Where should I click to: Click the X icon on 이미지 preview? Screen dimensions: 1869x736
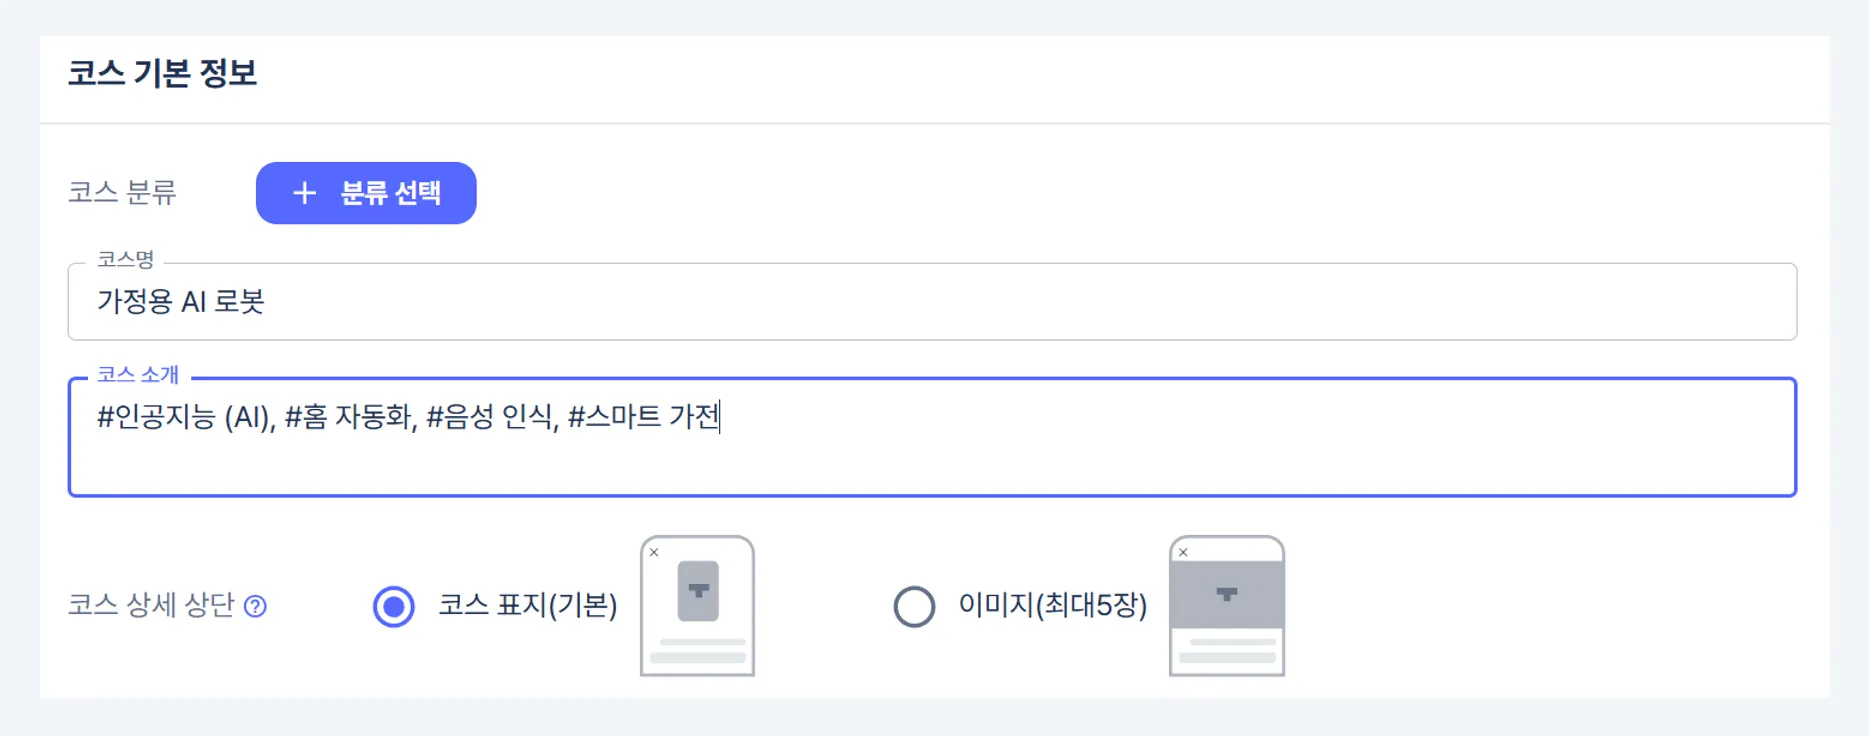coord(1183,552)
